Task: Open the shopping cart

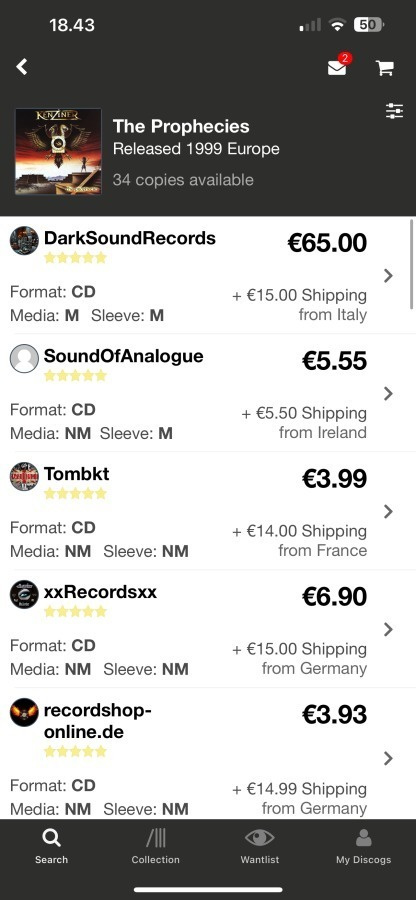Action: tap(384, 68)
